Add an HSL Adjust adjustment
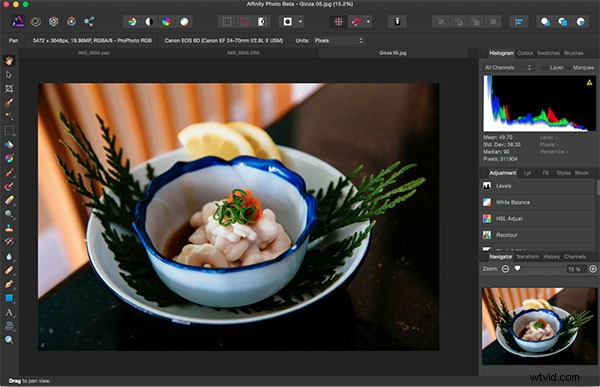The width and height of the screenshot is (600, 387). (x=538, y=219)
